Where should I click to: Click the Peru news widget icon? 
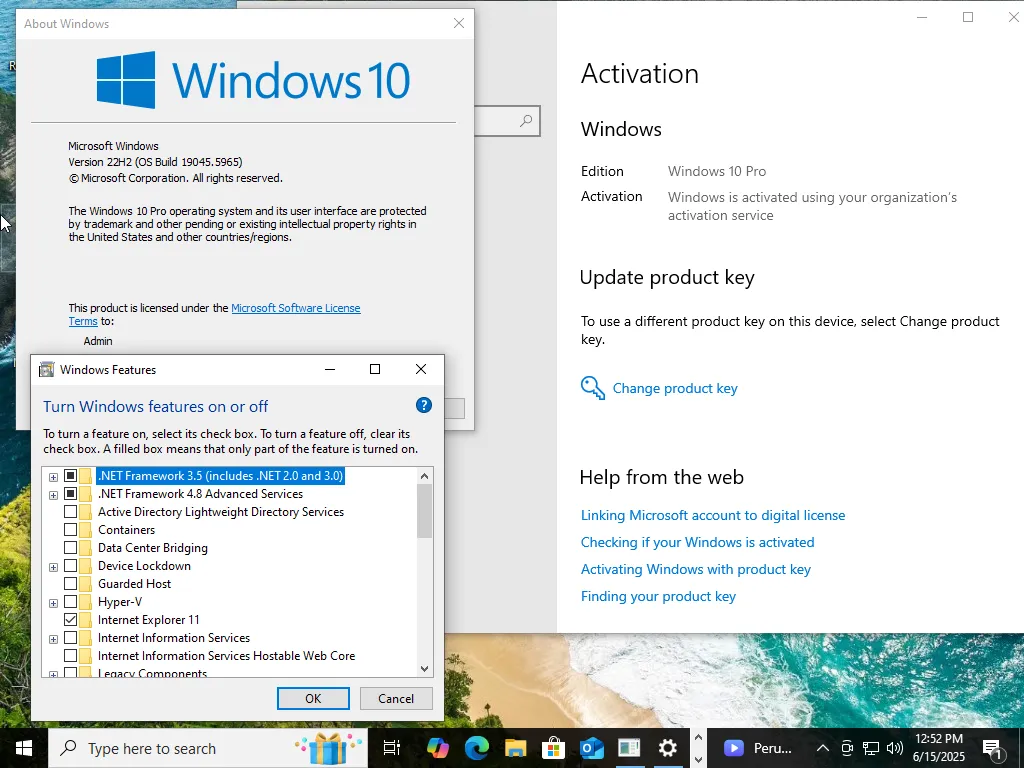click(733, 748)
